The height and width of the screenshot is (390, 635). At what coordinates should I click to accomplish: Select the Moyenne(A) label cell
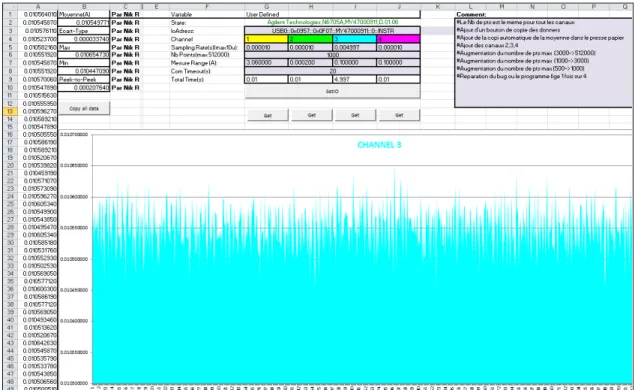coord(84,14)
